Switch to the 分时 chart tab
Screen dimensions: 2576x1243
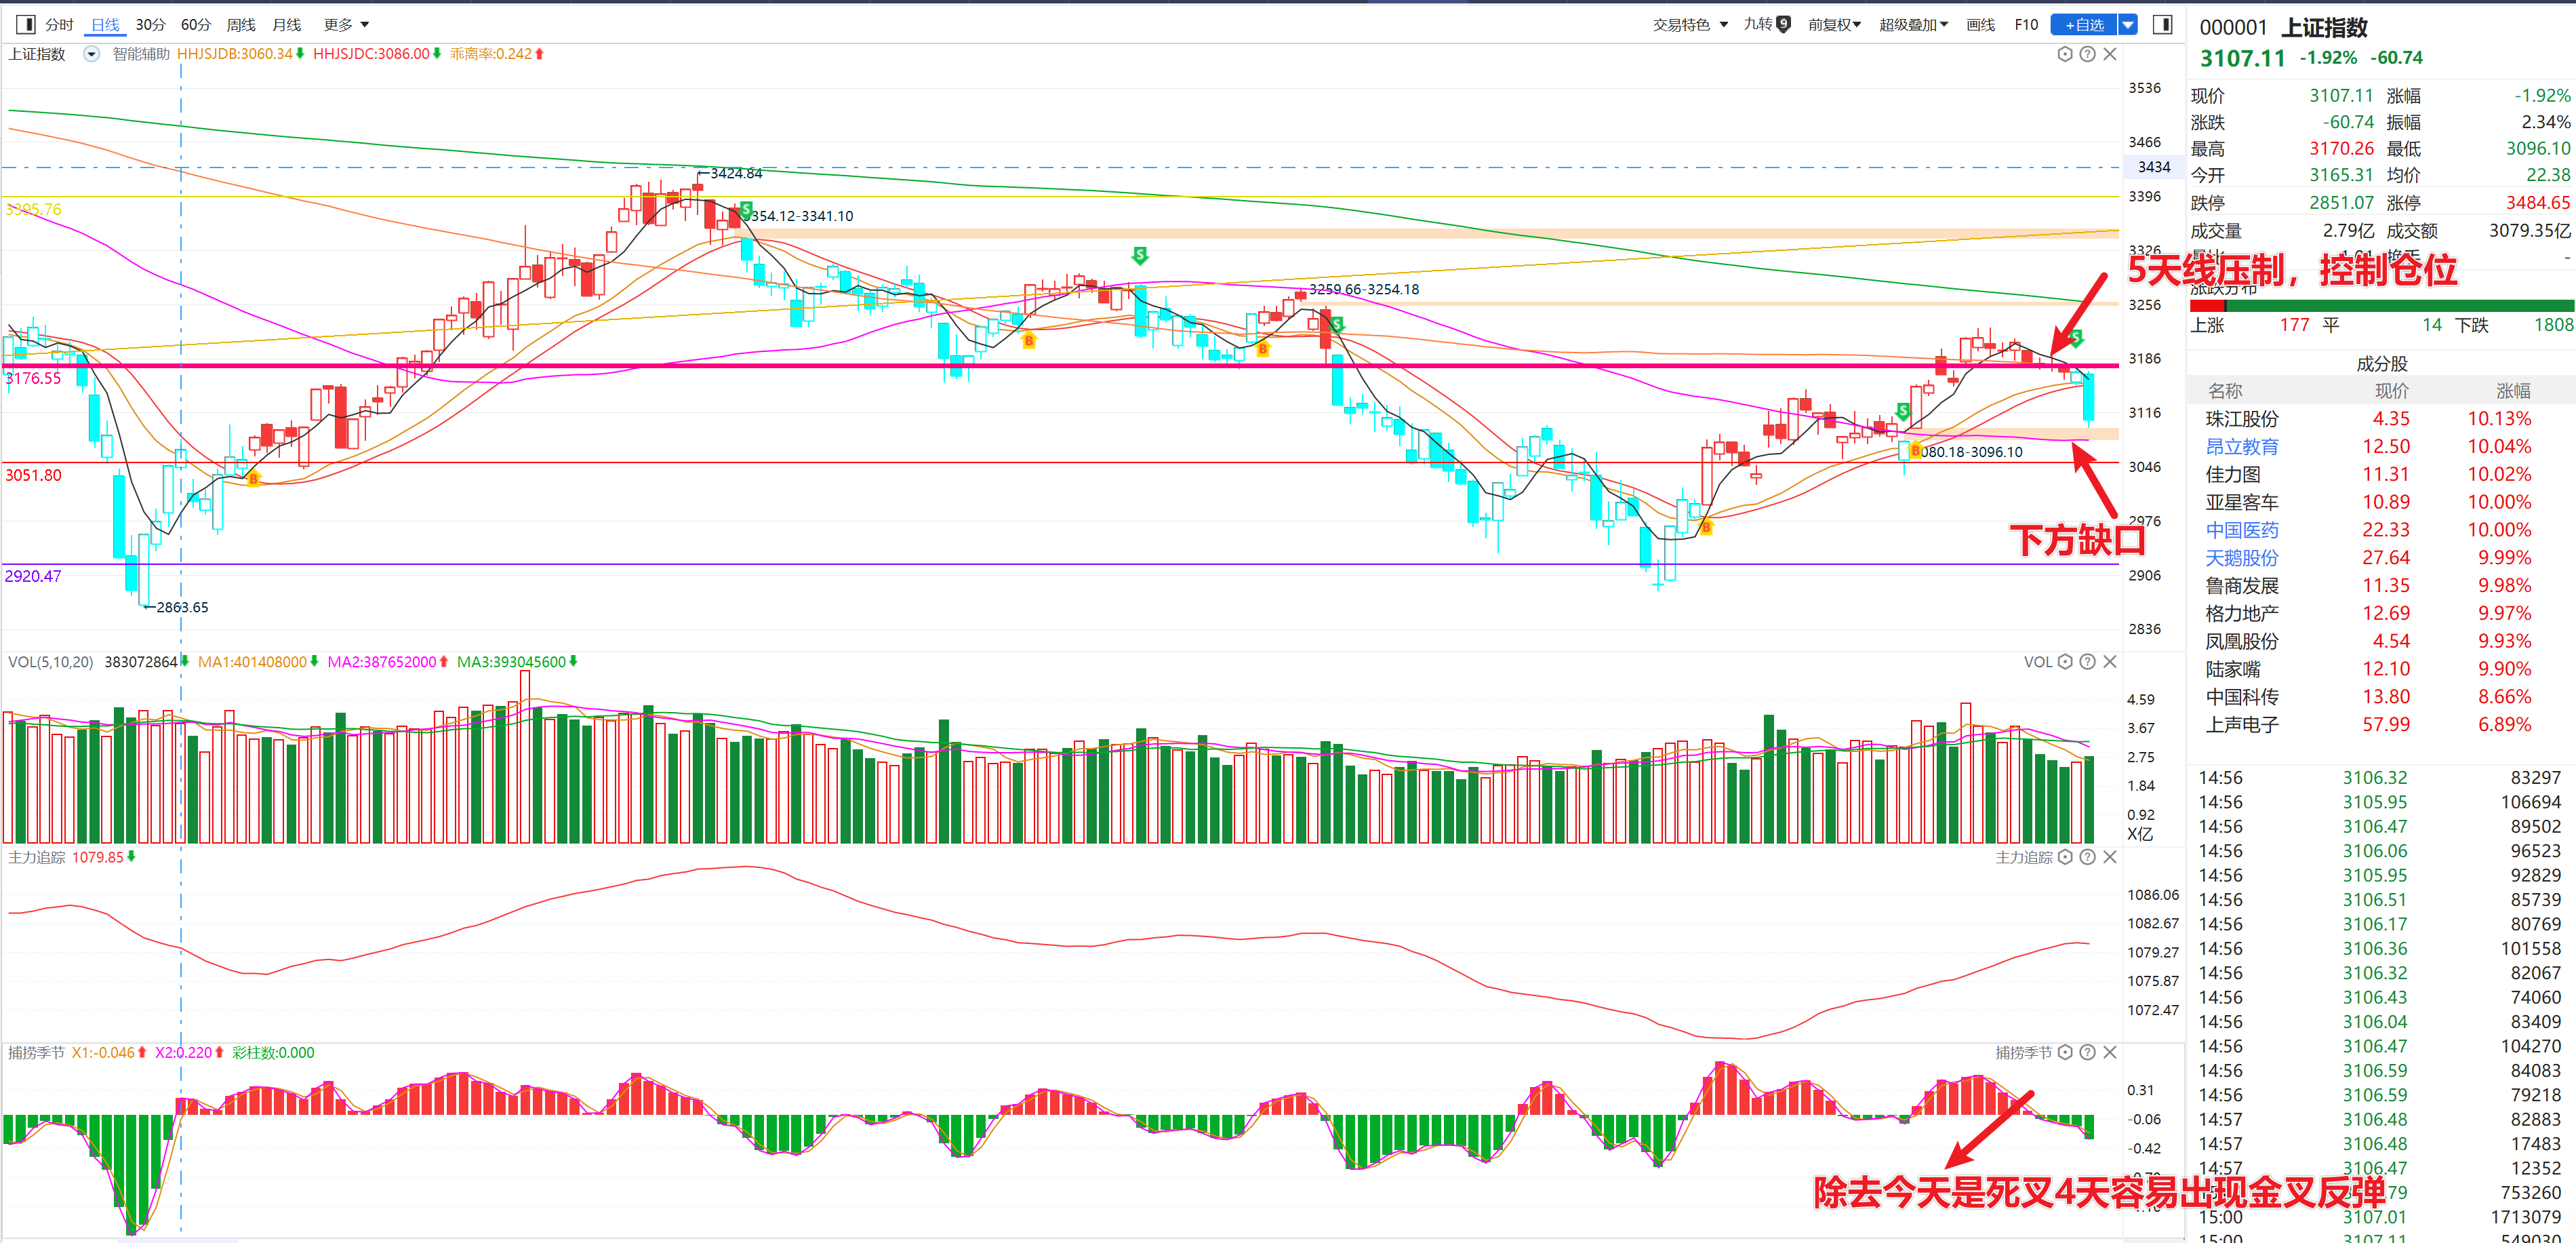coord(59,24)
